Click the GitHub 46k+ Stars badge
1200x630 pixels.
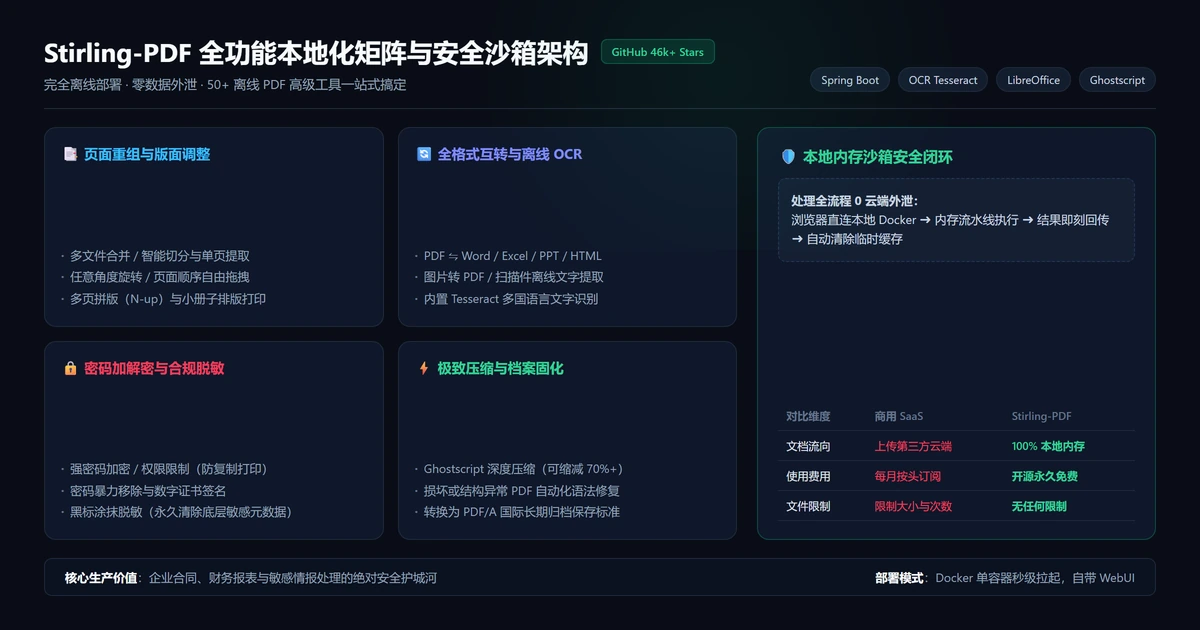click(x=658, y=52)
